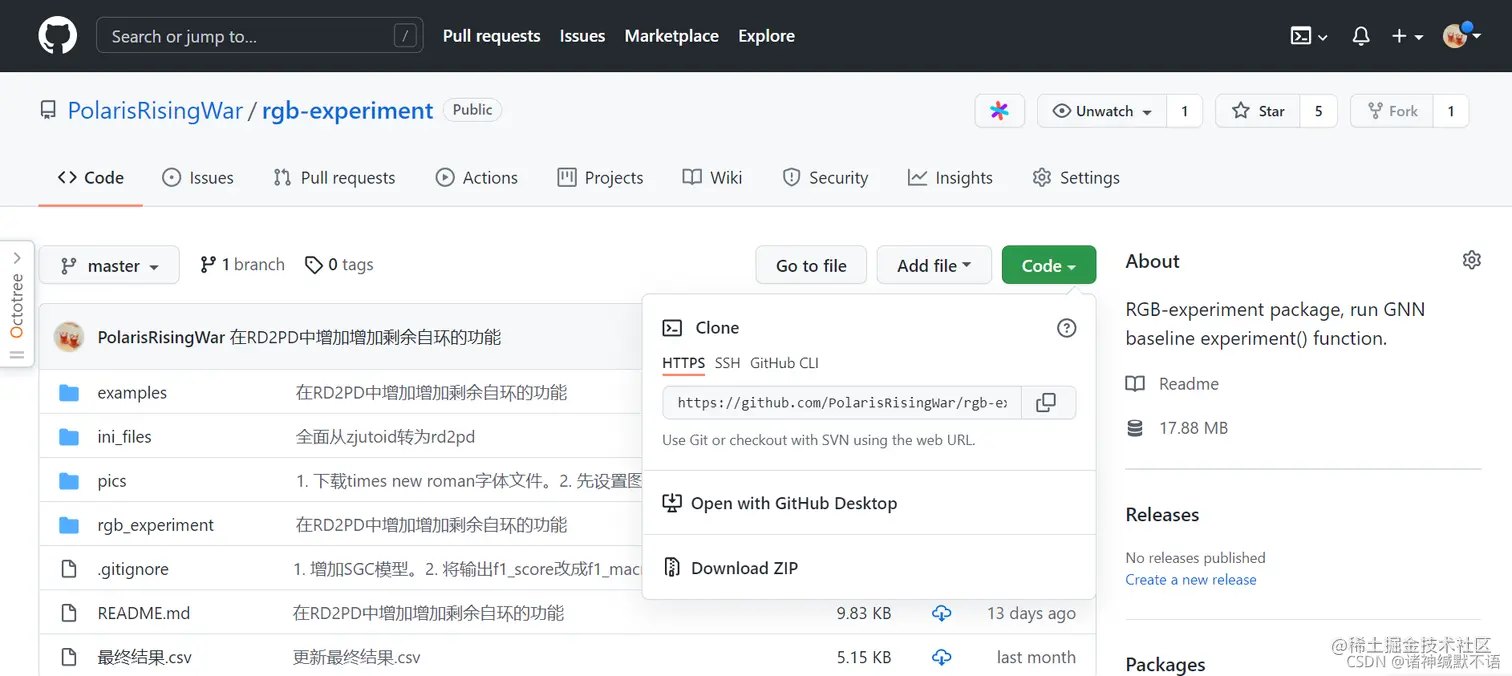Switch to the Actions tab

(x=477, y=177)
